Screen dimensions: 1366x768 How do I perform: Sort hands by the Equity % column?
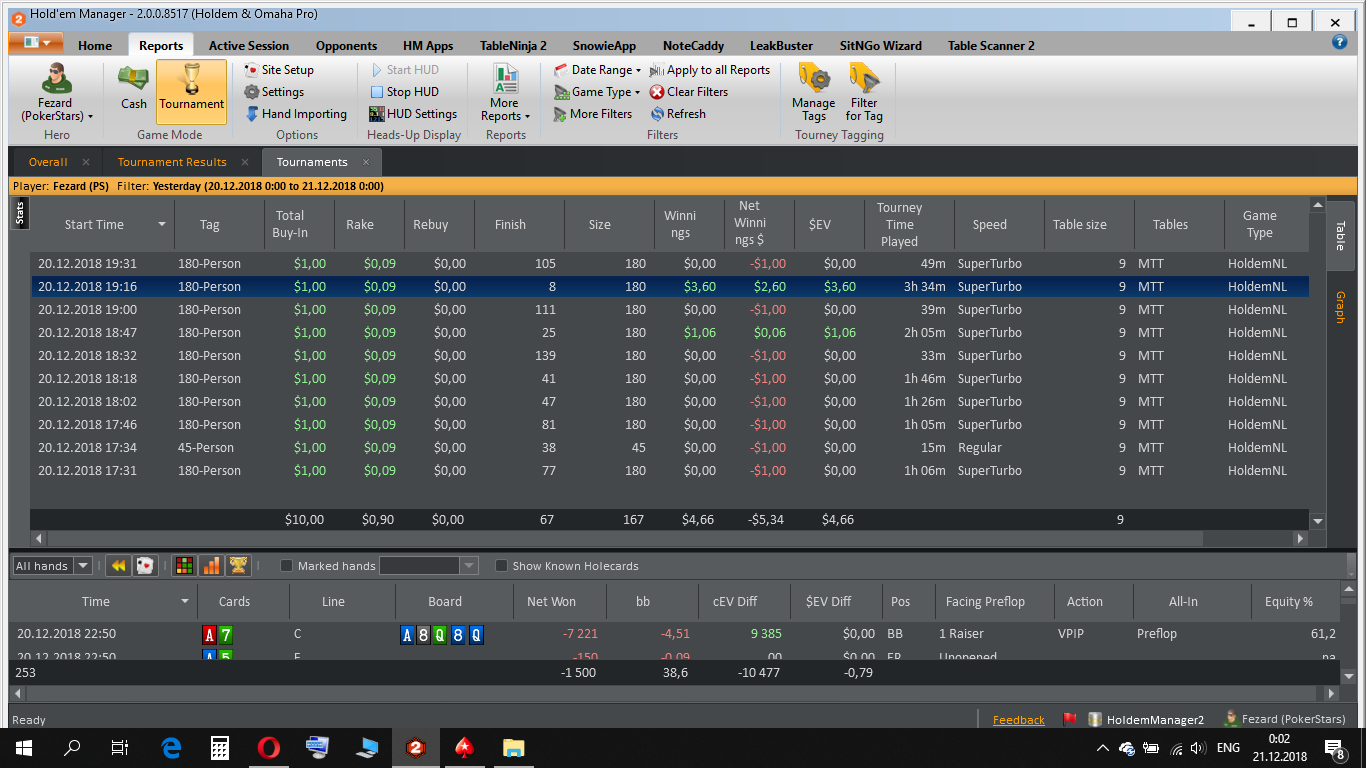1289,602
